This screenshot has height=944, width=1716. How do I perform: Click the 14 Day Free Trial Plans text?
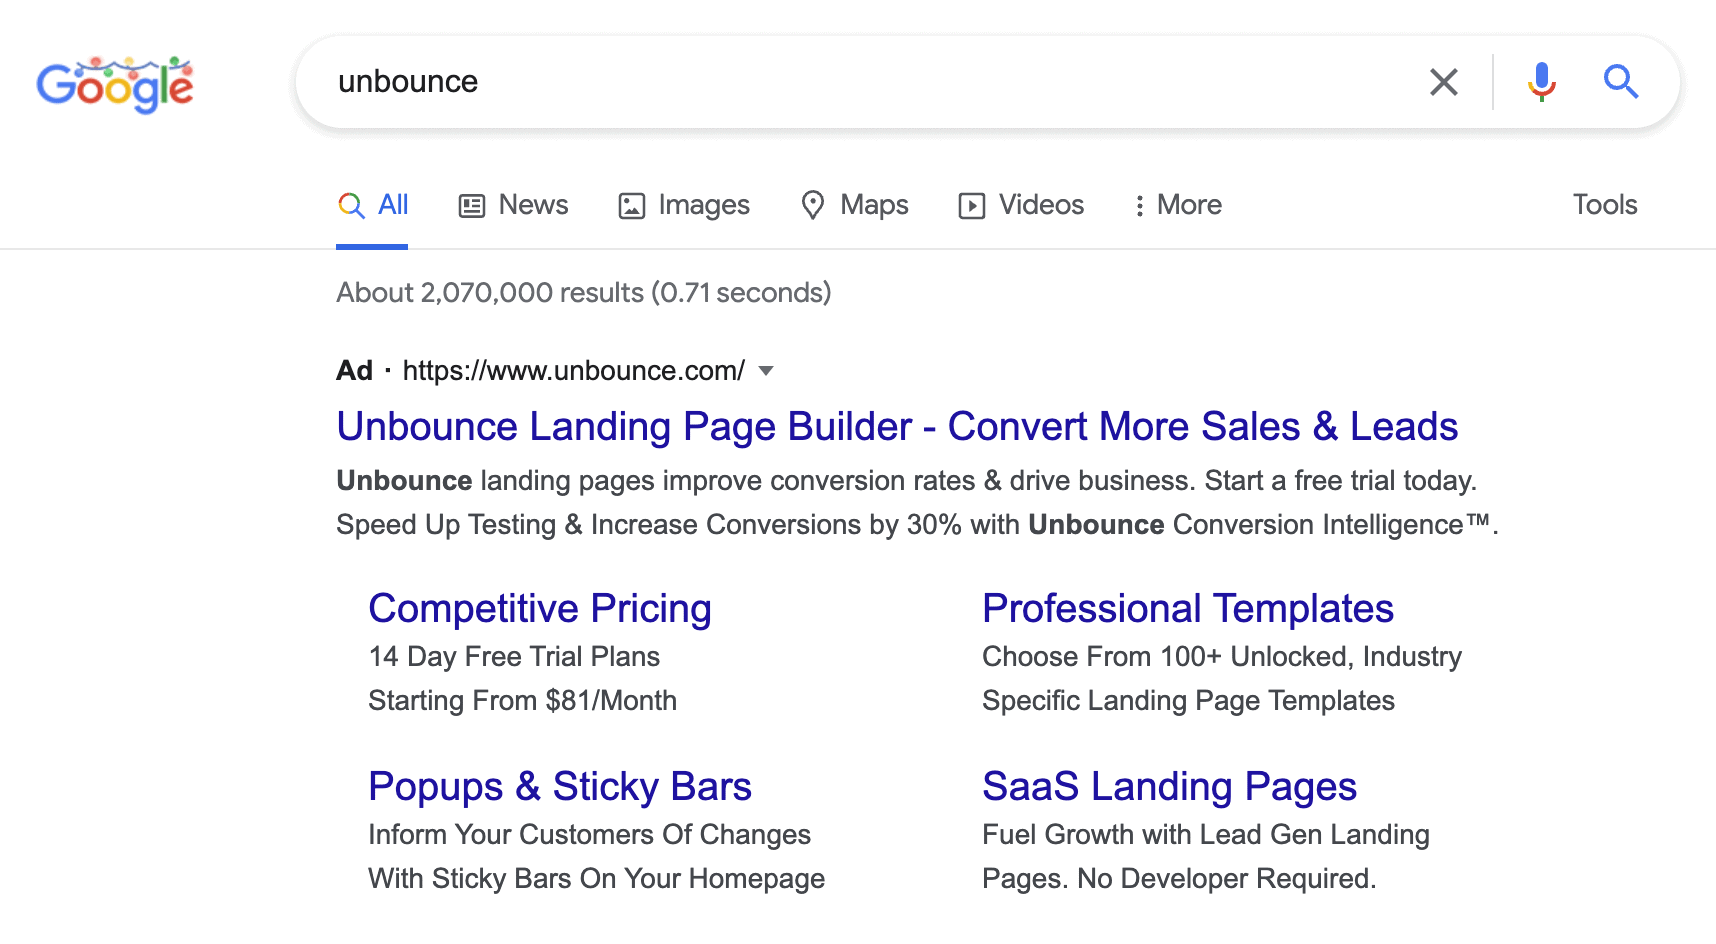(x=514, y=657)
